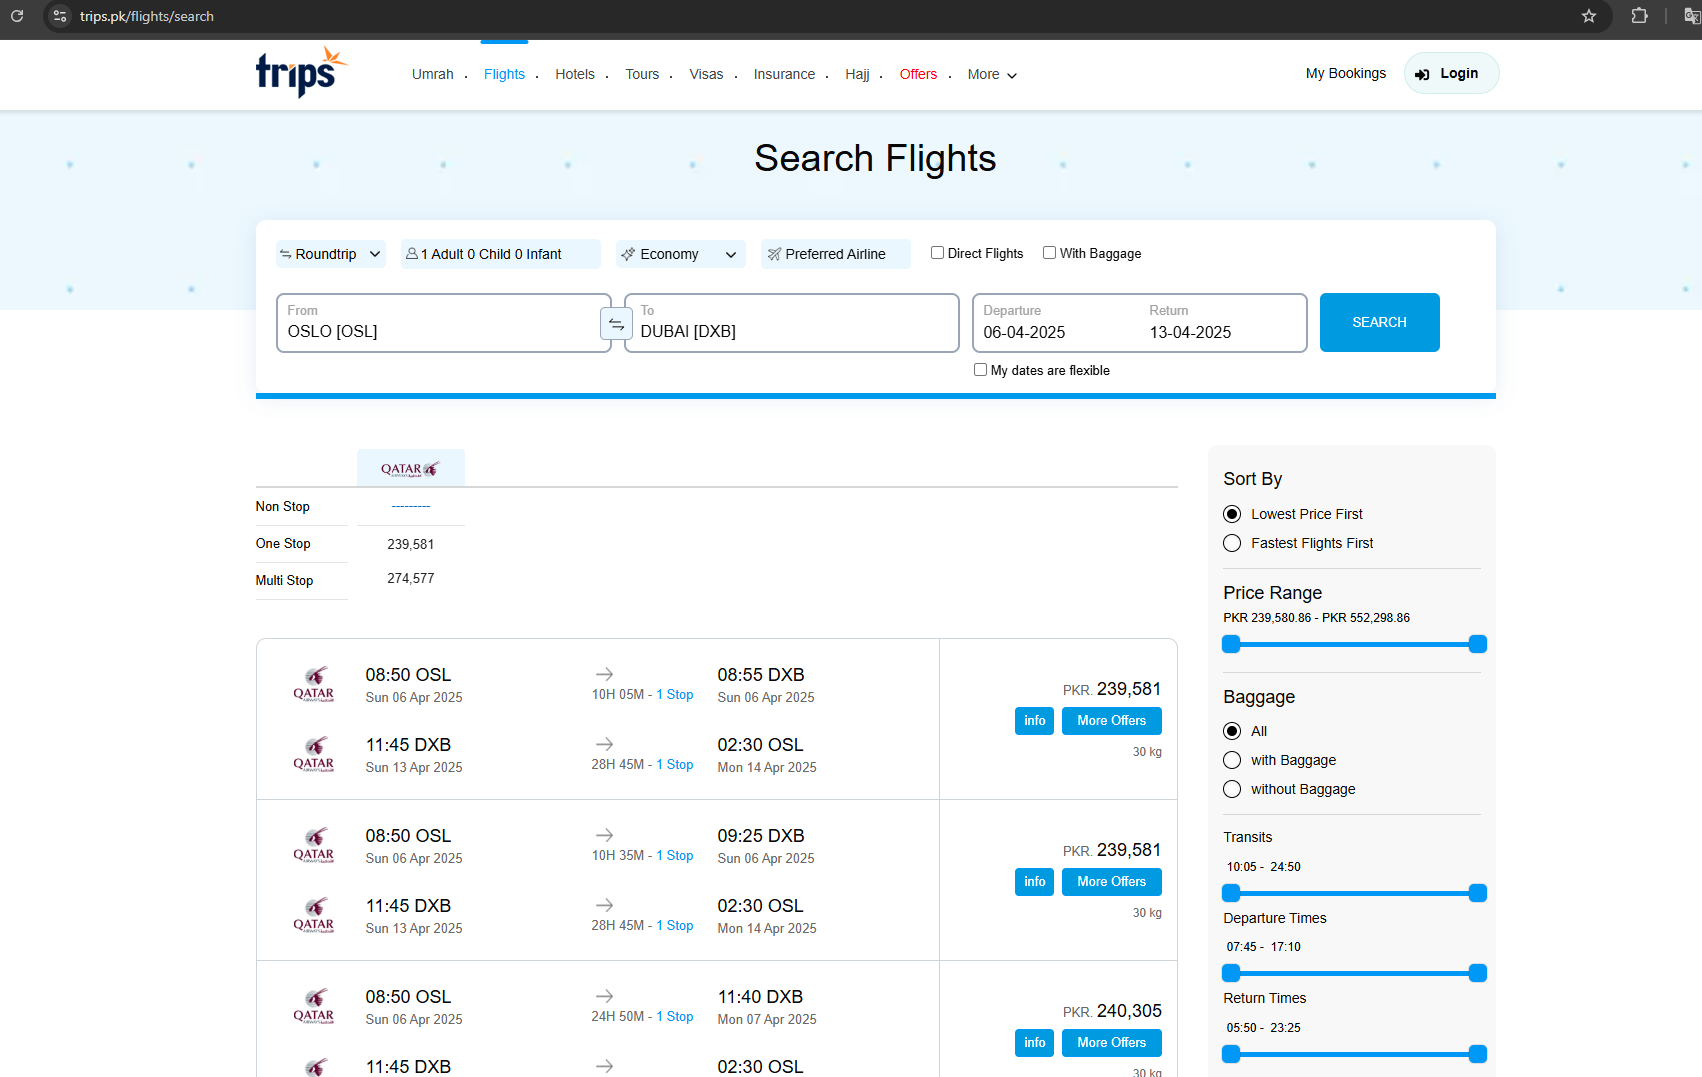Reload the page with browser refresh icon
Viewport: 1702px width, 1077px height.
pos(17,16)
